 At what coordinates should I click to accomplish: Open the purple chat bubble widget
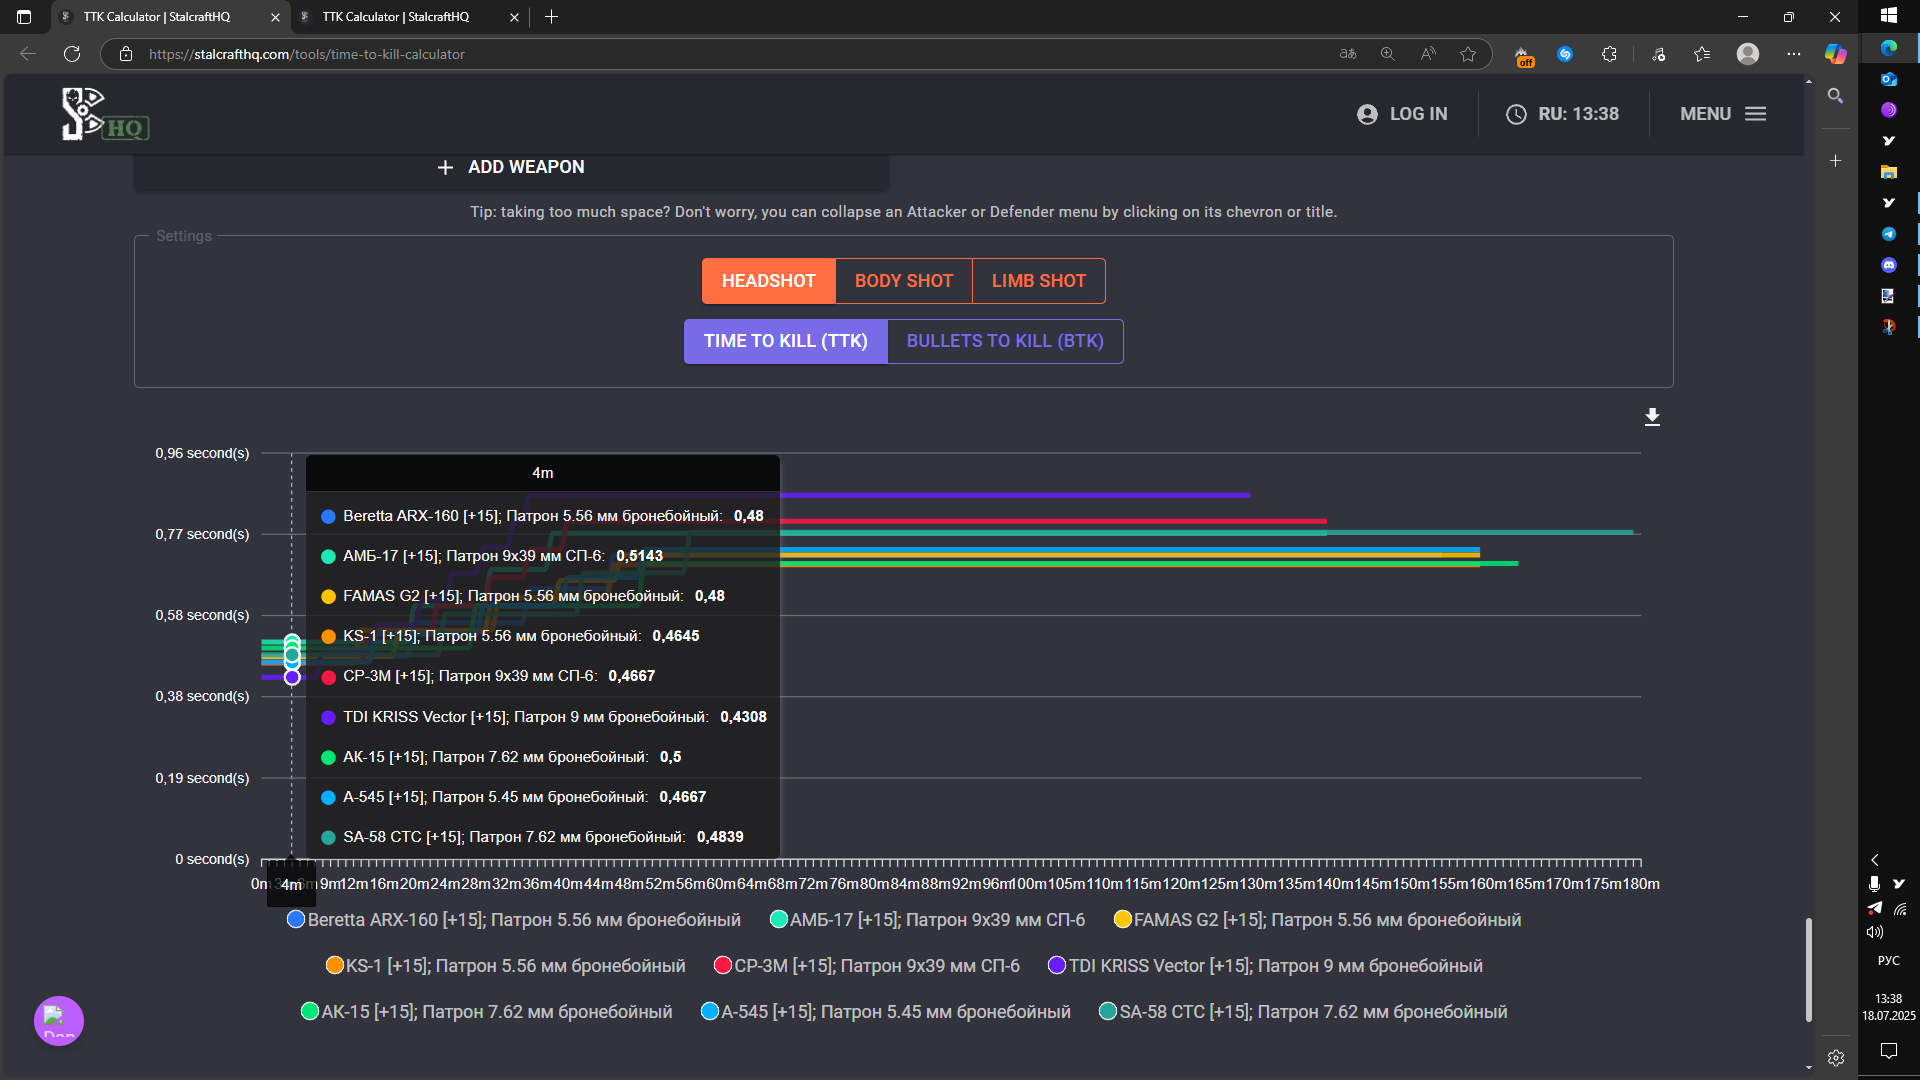[59, 1020]
